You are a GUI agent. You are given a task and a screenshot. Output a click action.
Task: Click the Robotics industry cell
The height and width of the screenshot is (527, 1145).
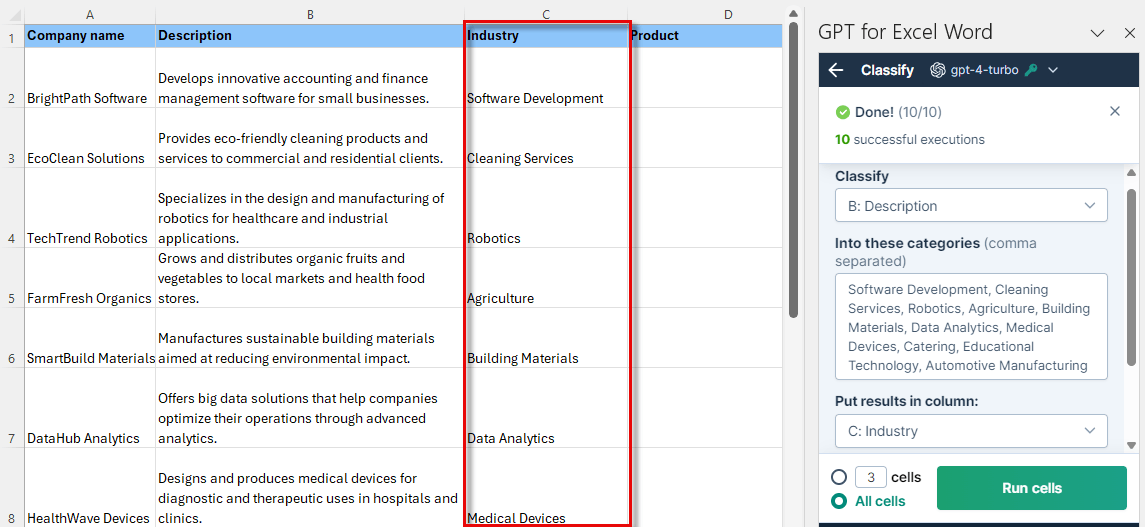tap(546, 208)
